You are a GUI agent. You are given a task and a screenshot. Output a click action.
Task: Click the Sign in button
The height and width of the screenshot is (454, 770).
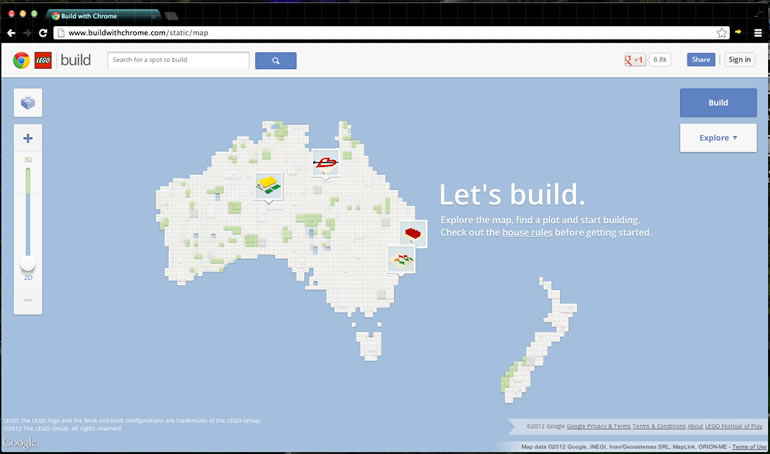coord(740,60)
